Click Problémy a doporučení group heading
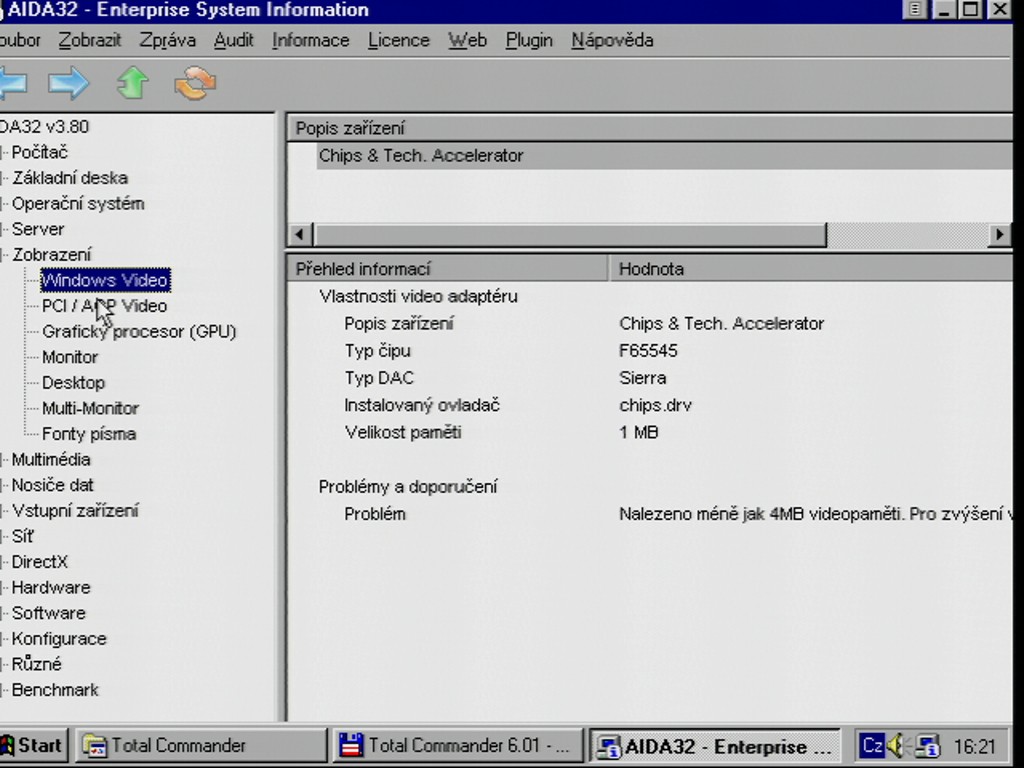Image resolution: width=1024 pixels, height=768 pixels. (x=408, y=487)
